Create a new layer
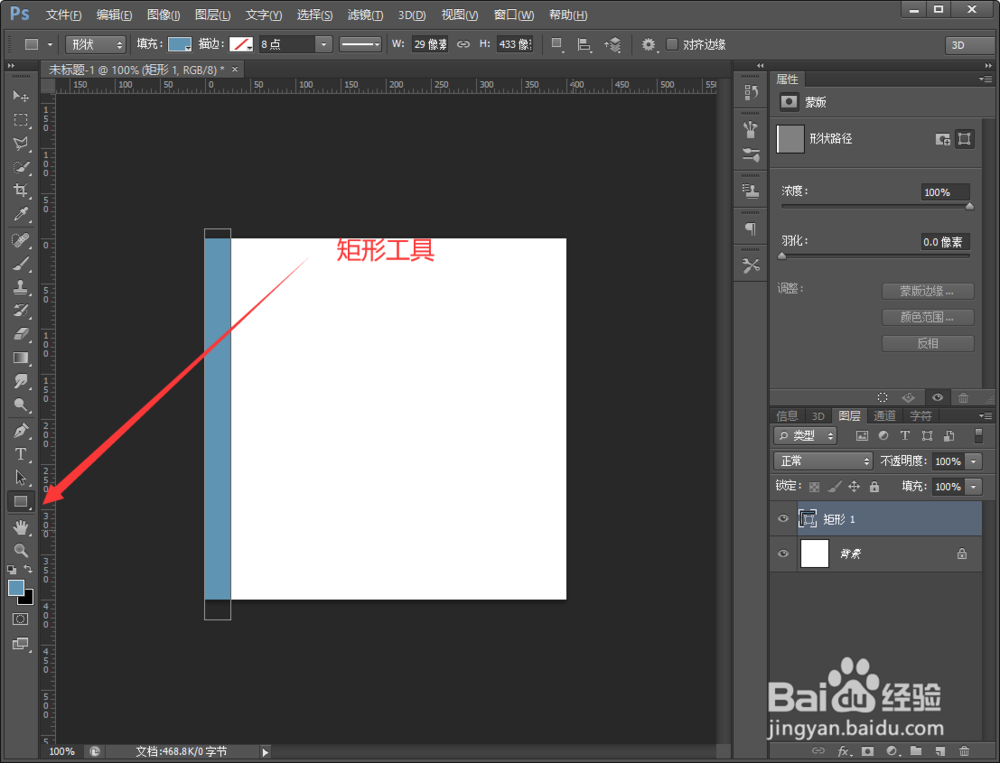The image size is (1000, 763). click(940, 751)
